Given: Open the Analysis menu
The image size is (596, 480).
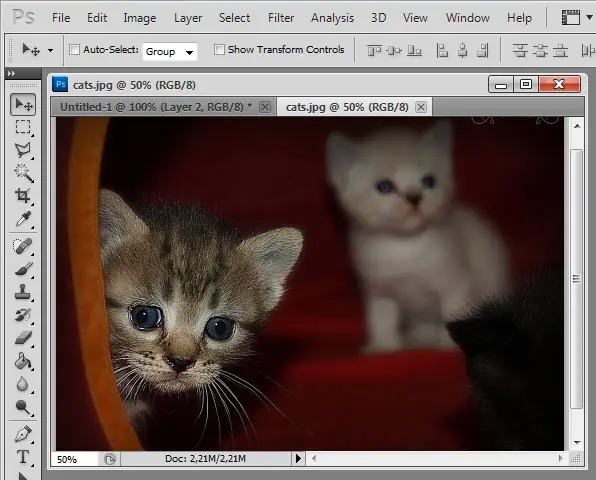Looking at the screenshot, I should pos(332,18).
